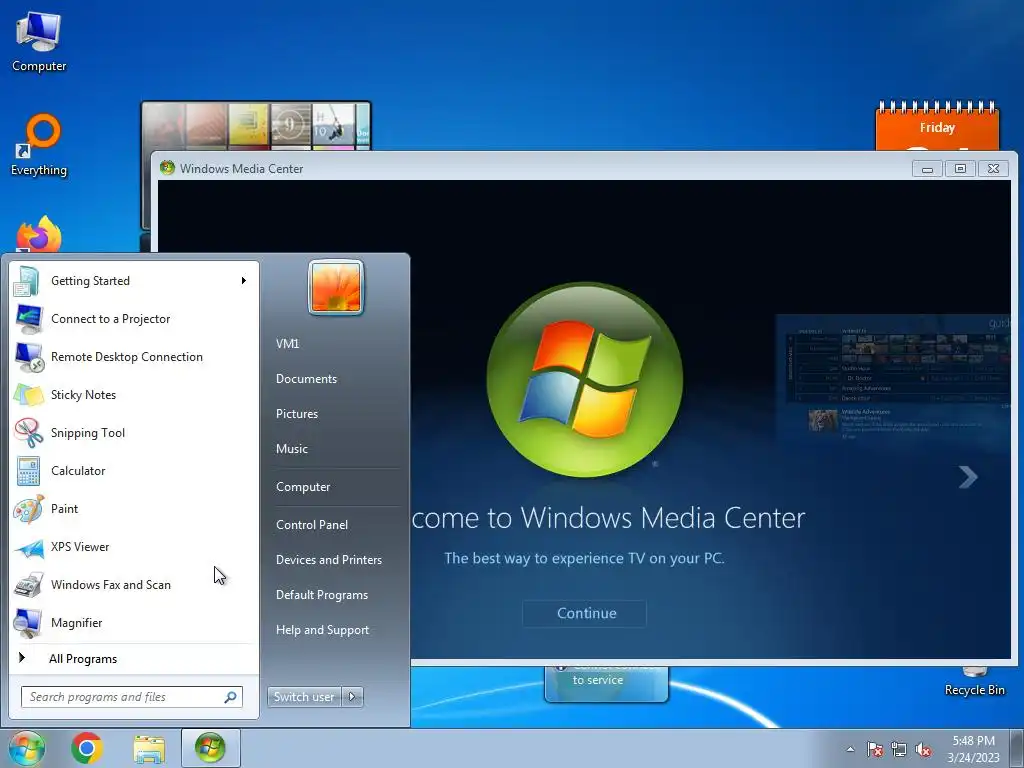This screenshot has width=1024, height=768.
Task: Open the Calculator icon
Action: point(28,471)
